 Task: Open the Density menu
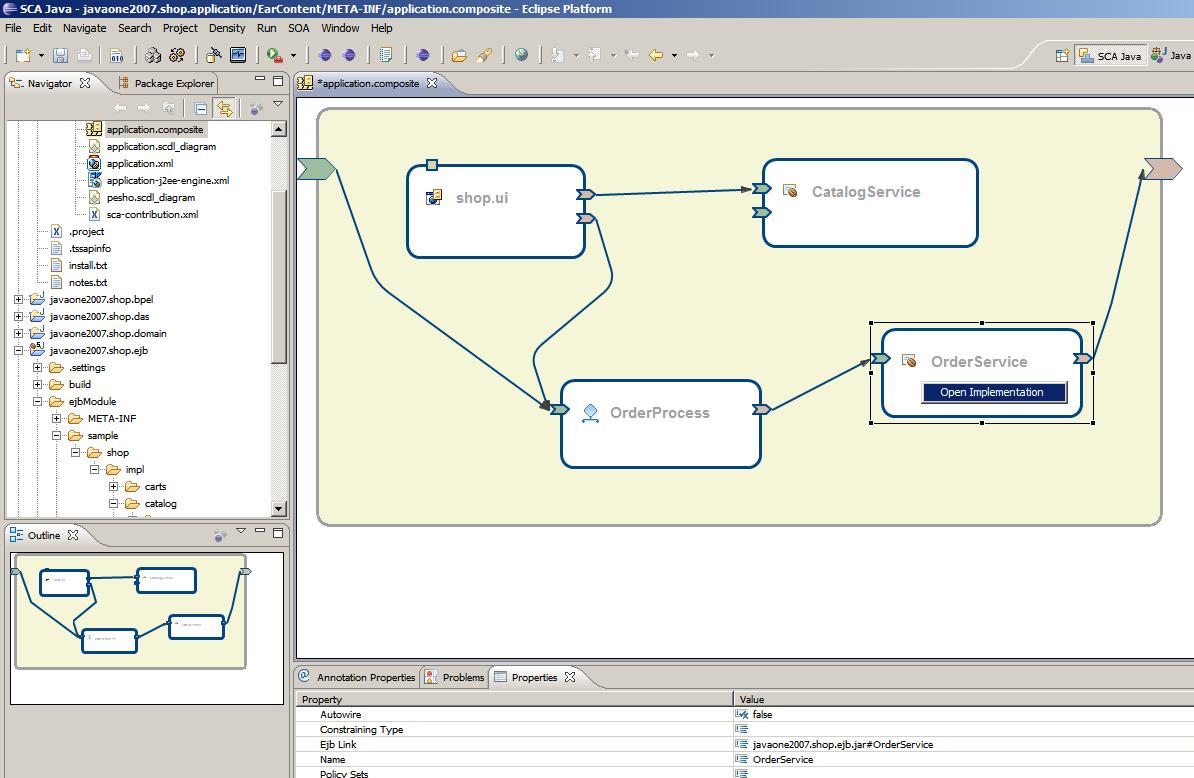pyautogui.click(x=227, y=28)
